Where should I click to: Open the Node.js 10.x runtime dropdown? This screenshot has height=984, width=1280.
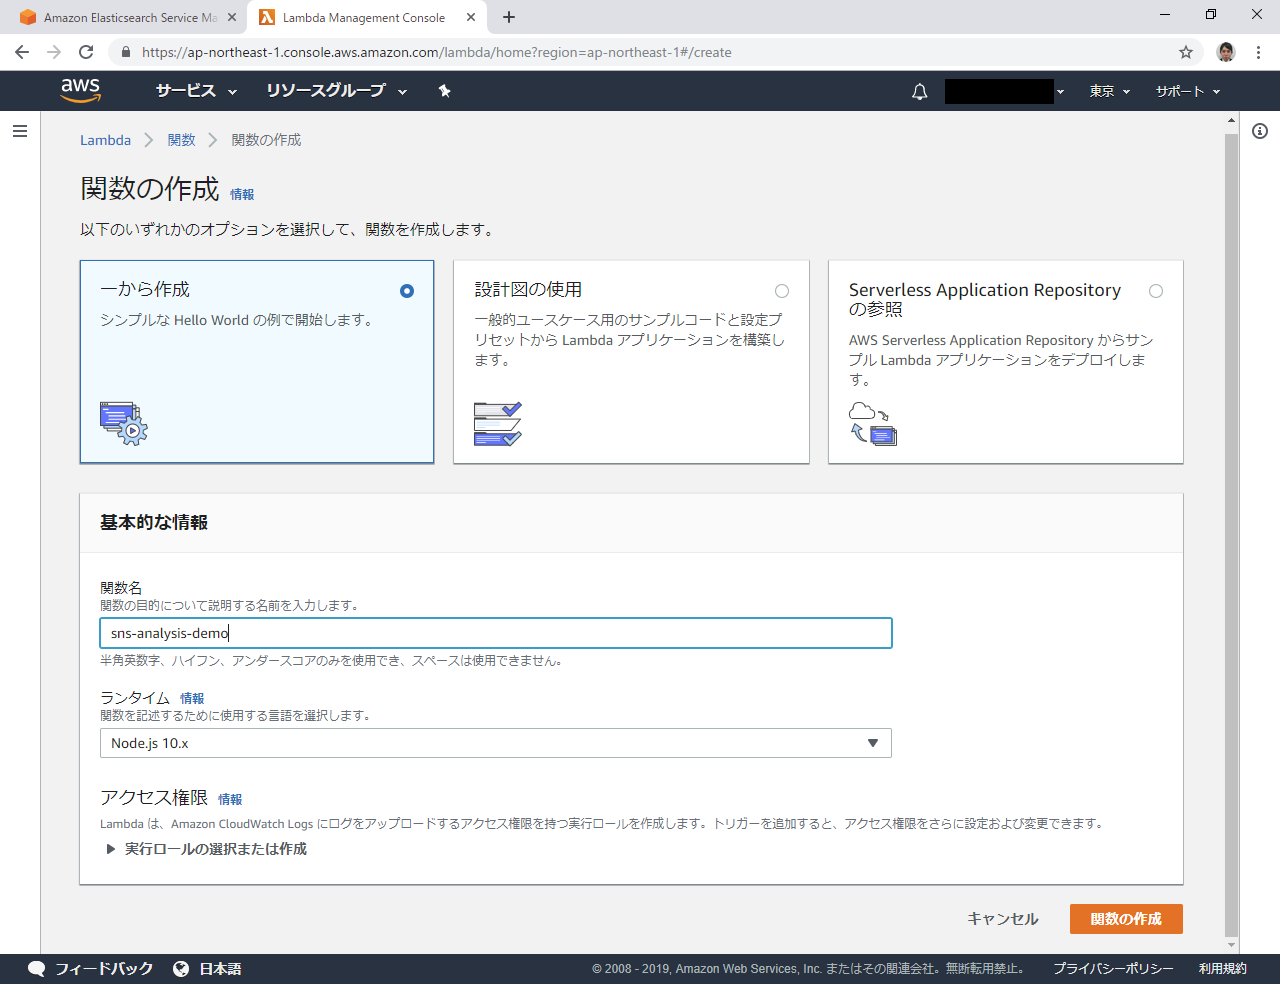(x=495, y=743)
